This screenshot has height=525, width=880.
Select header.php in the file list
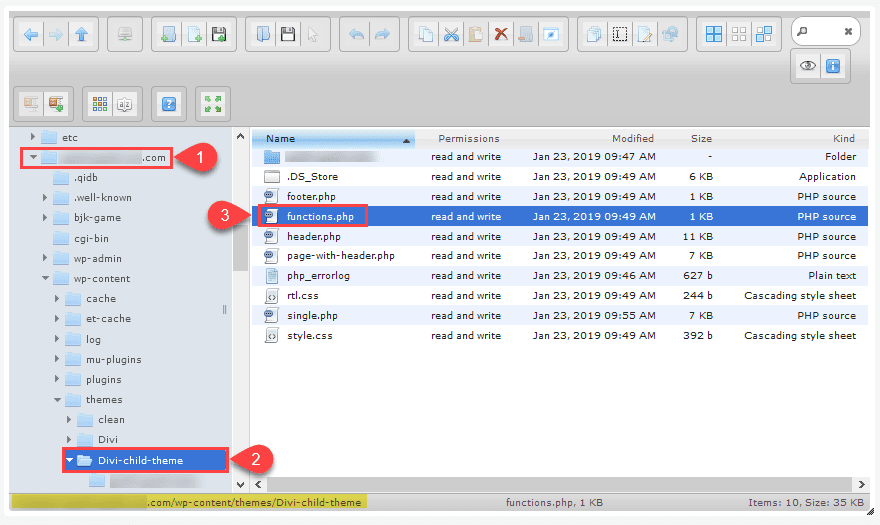pyautogui.click(x=313, y=237)
